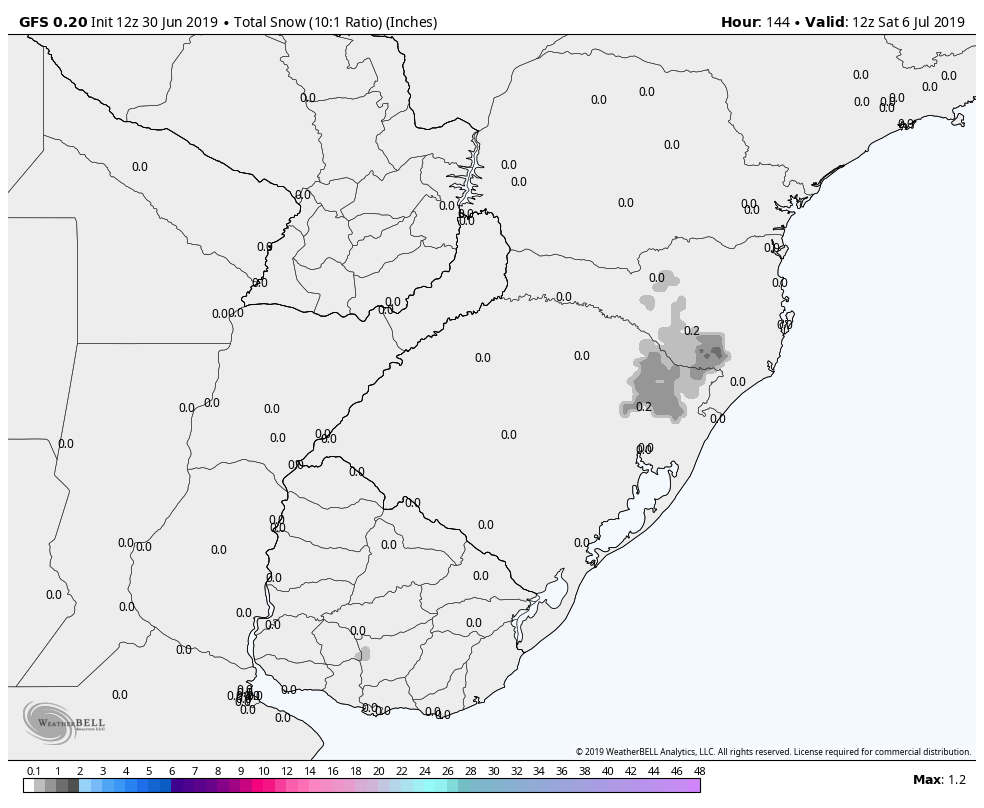The height and width of the screenshot is (808, 984).
Task: Click the WeatherBELL copyright notice text
Action: 773,752
